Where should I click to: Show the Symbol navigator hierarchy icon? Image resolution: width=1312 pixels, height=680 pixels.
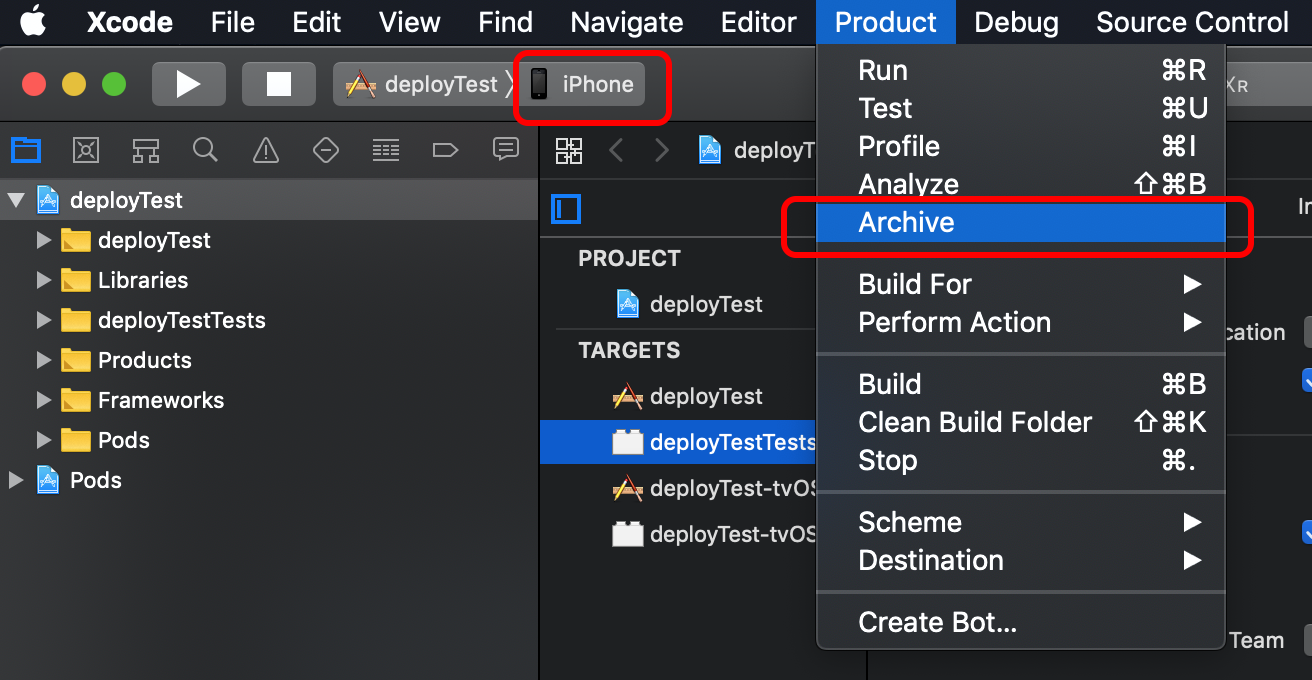click(146, 150)
